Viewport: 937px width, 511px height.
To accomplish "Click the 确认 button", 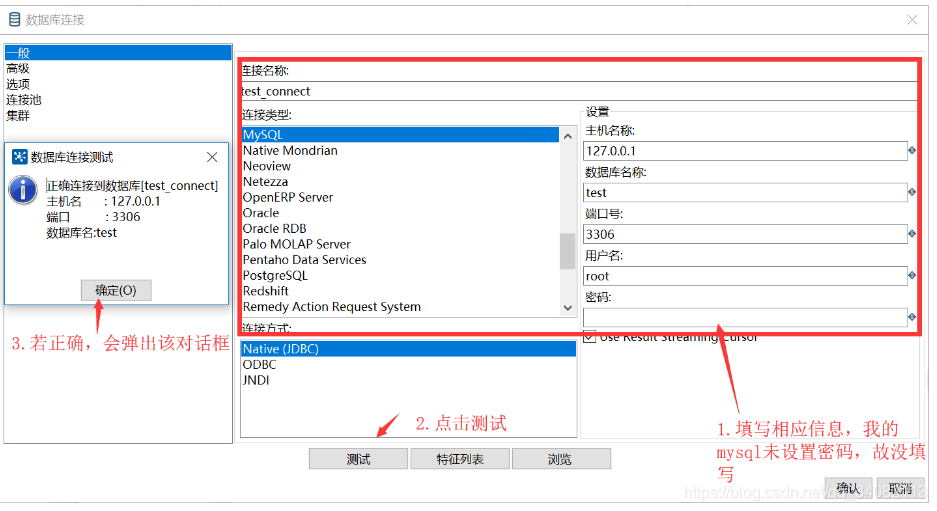I will tap(849, 488).
